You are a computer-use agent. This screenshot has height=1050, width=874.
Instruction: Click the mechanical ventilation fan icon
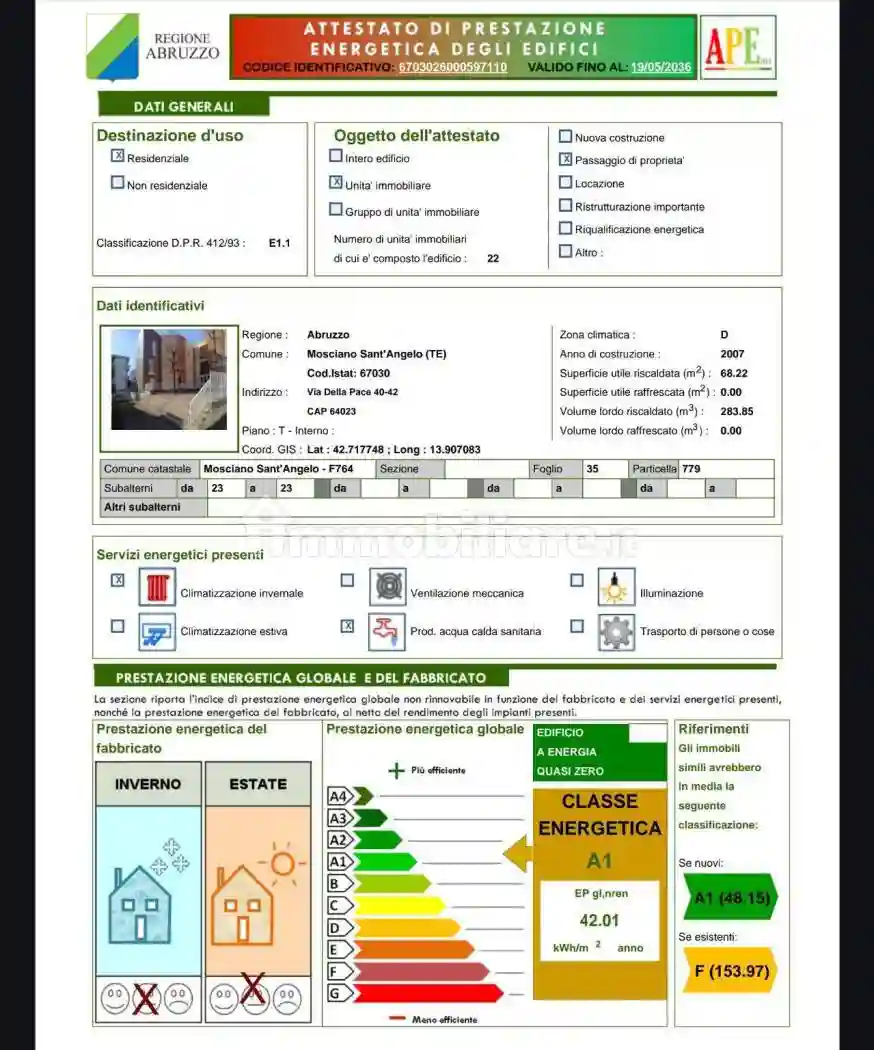pyautogui.click(x=388, y=587)
